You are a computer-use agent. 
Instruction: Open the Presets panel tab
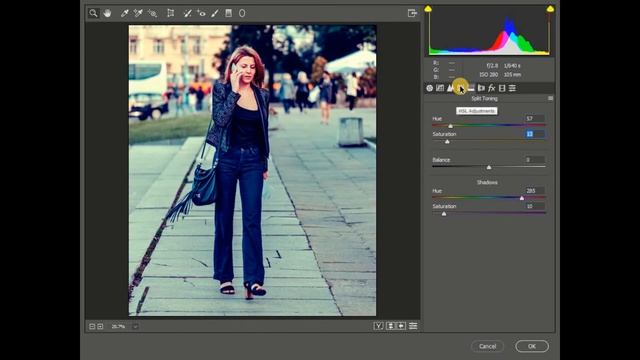coord(512,88)
